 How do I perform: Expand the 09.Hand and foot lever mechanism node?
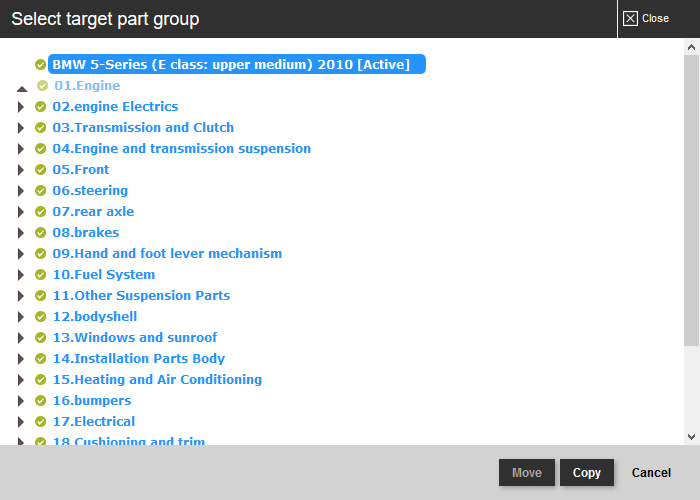coord(21,254)
